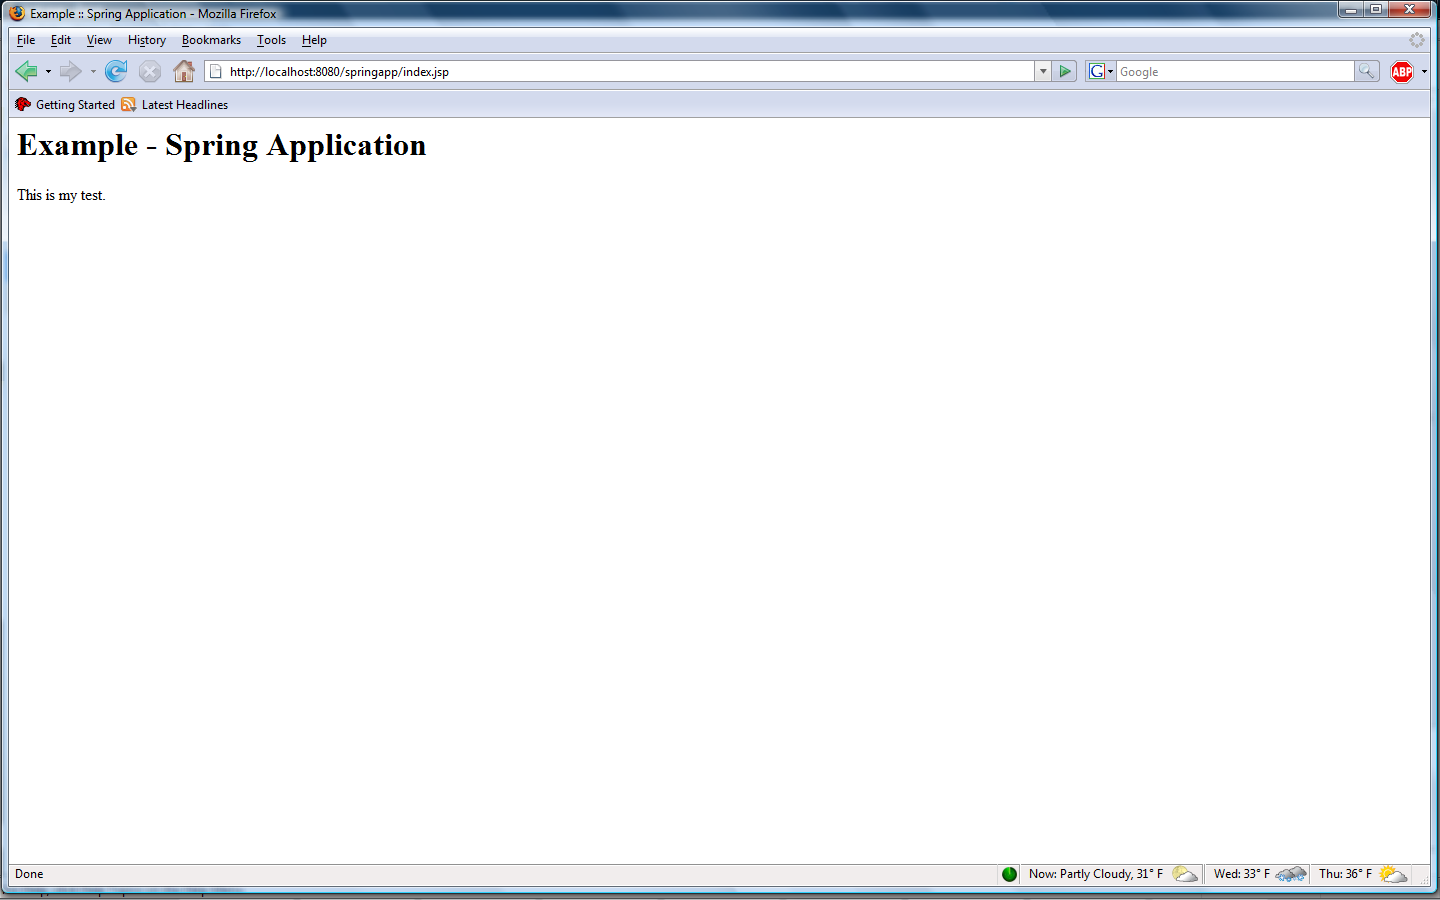Click in the Google search field
1440x900 pixels.
[x=1234, y=72]
